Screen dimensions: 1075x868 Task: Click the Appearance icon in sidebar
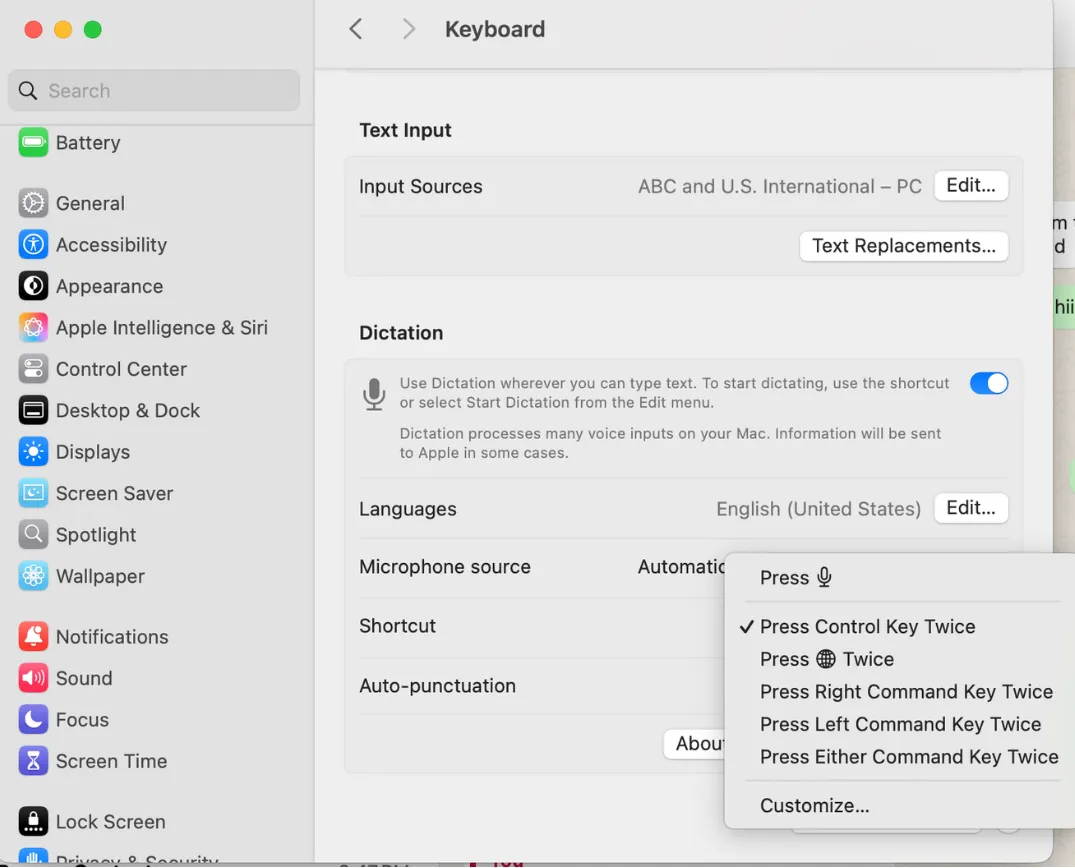coord(33,286)
